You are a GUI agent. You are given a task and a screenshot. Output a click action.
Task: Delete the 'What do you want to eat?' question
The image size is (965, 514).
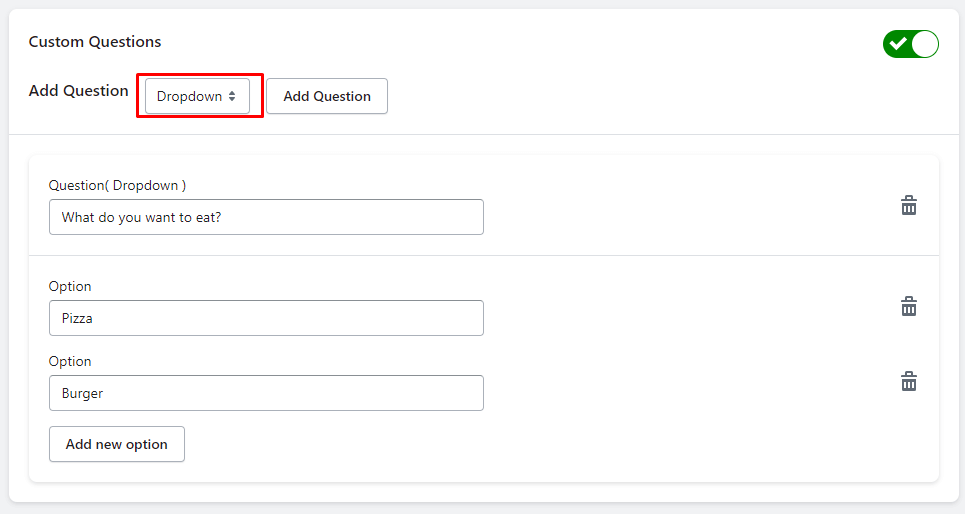pyautogui.click(x=909, y=206)
